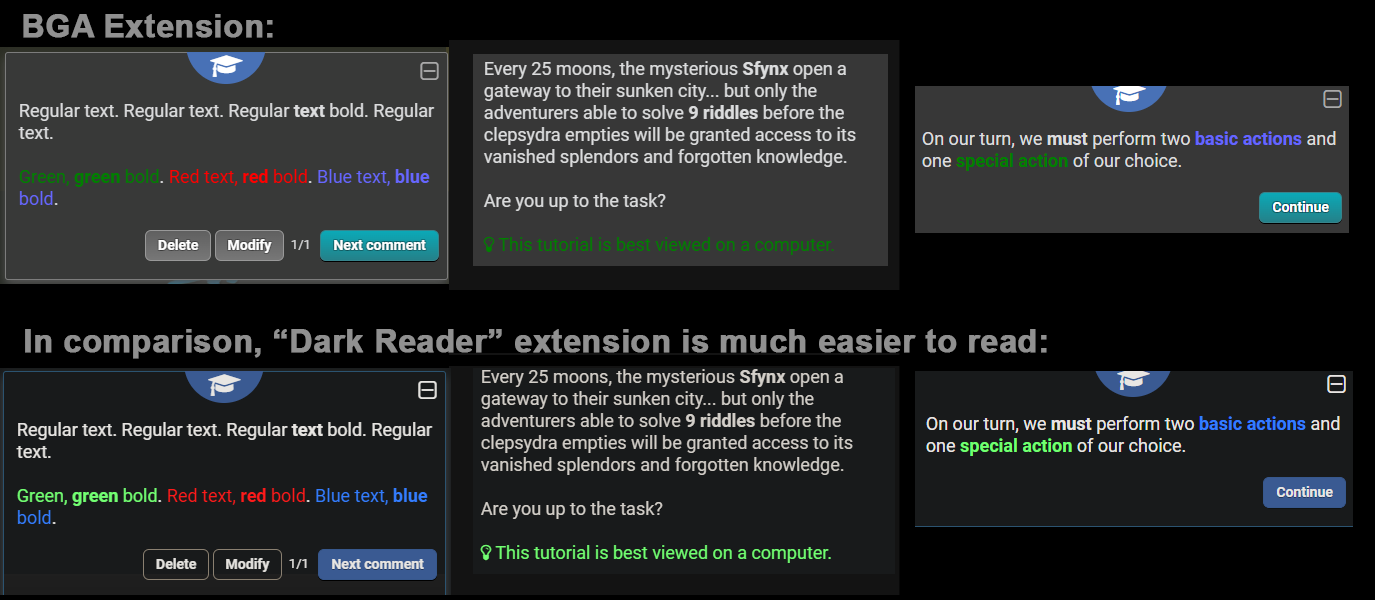Click 'Blue text' in the Dark Reader comment
This screenshot has height=600, width=1375.
click(x=351, y=496)
